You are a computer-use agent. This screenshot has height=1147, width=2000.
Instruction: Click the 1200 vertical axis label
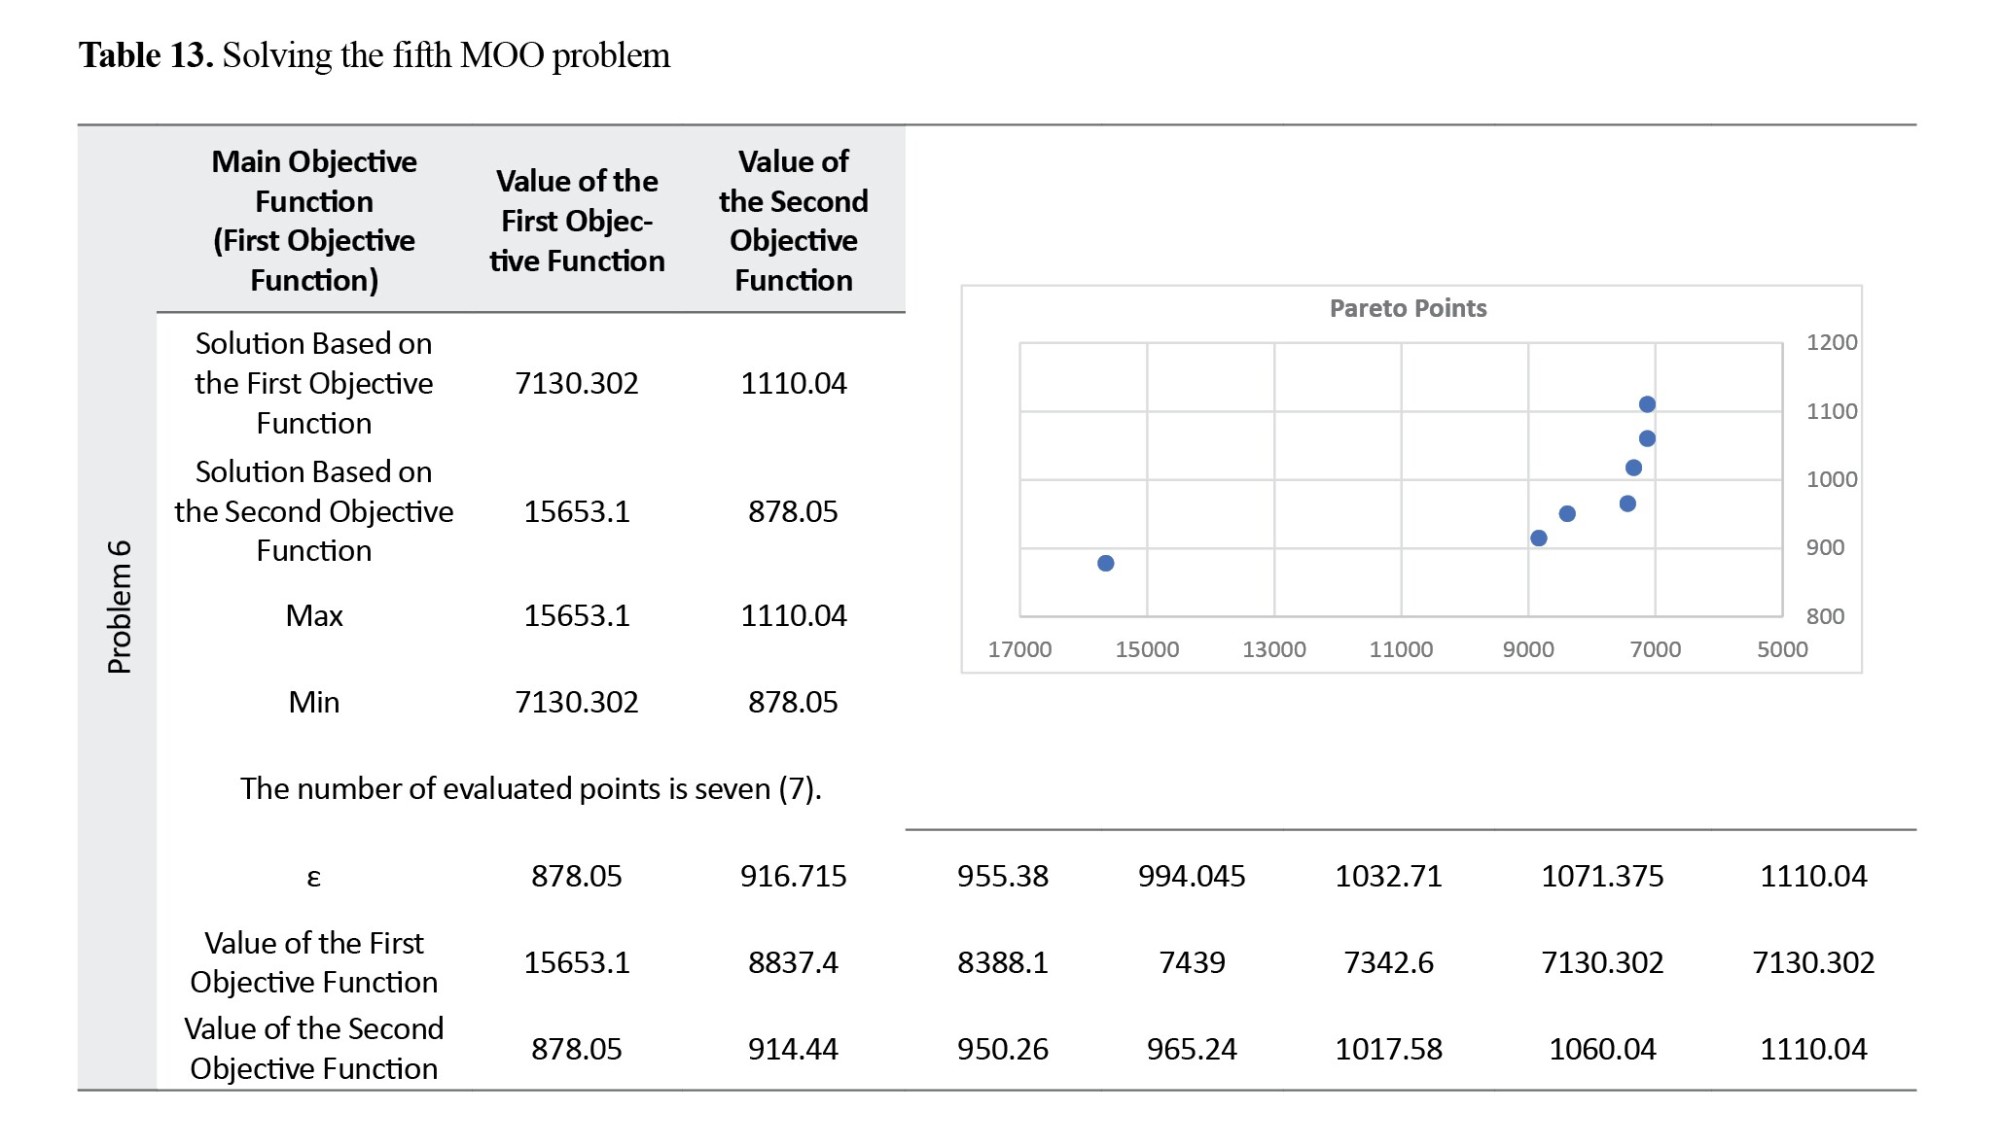click(x=1832, y=342)
